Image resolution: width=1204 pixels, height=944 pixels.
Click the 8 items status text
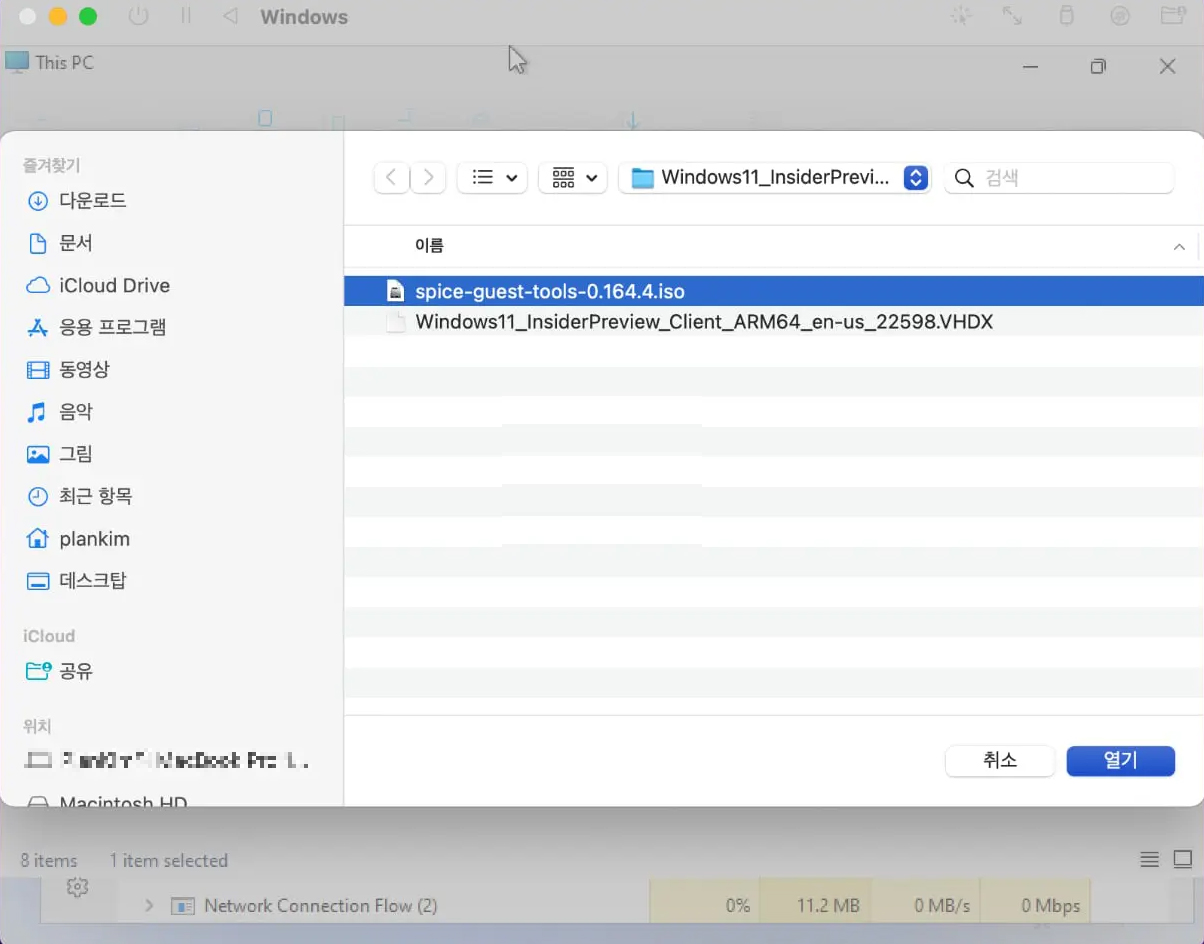click(49, 860)
